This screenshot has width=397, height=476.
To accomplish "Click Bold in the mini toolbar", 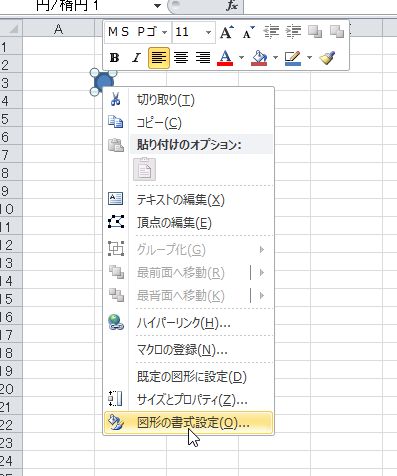I will coord(114,58).
